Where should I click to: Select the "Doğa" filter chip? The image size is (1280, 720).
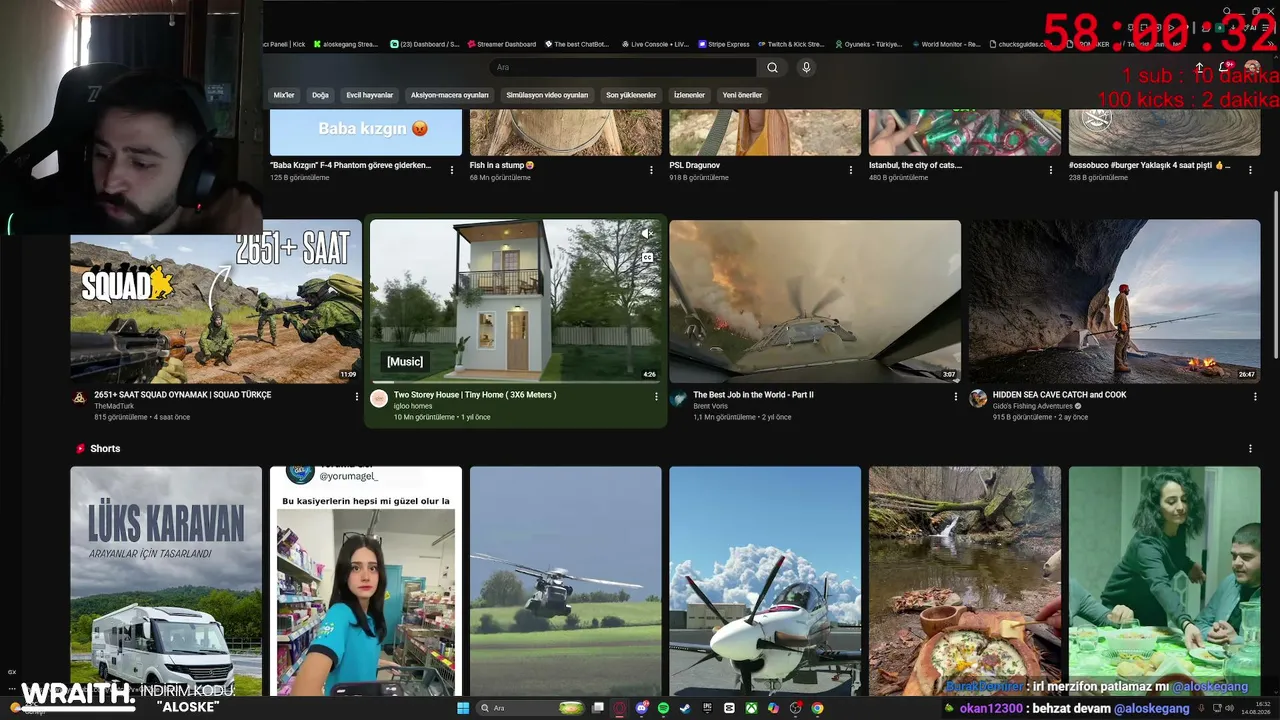pos(320,95)
